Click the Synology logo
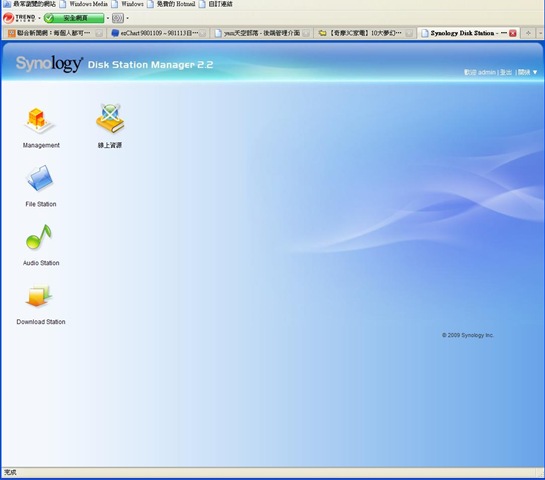545x480 pixels. [49, 64]
